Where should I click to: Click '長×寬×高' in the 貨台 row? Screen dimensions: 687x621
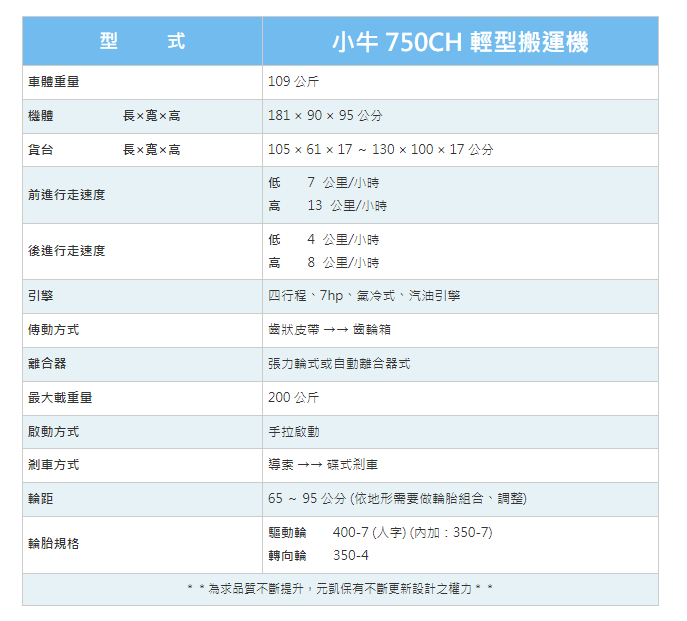click(152, 150)
